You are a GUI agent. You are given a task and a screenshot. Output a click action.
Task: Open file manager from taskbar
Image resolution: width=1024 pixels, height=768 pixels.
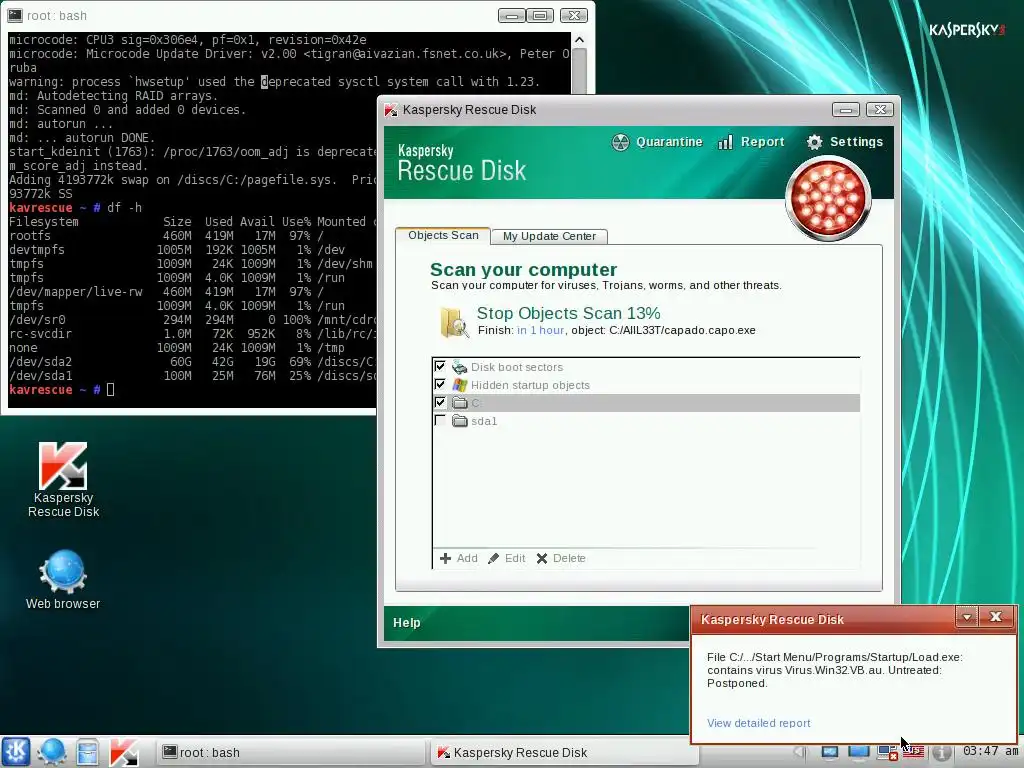[x=87, y=752]
